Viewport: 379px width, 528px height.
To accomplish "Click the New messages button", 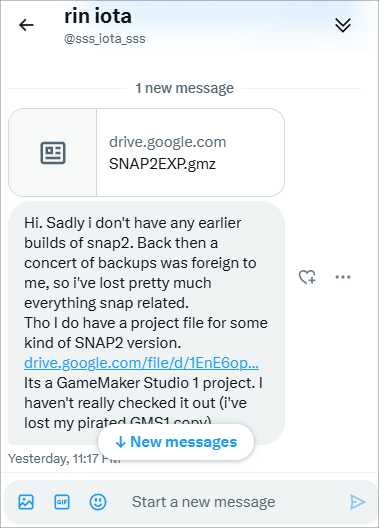I will [176, 441].
